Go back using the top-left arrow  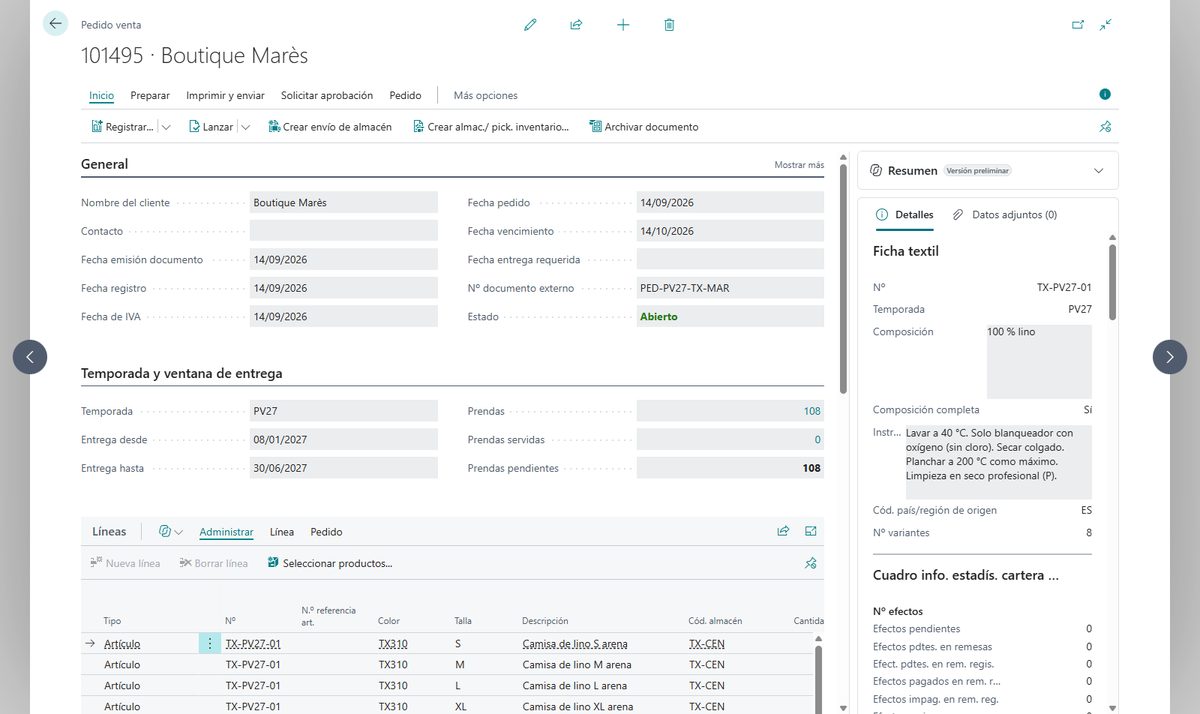pyautogui.click(x=55, y=24)
